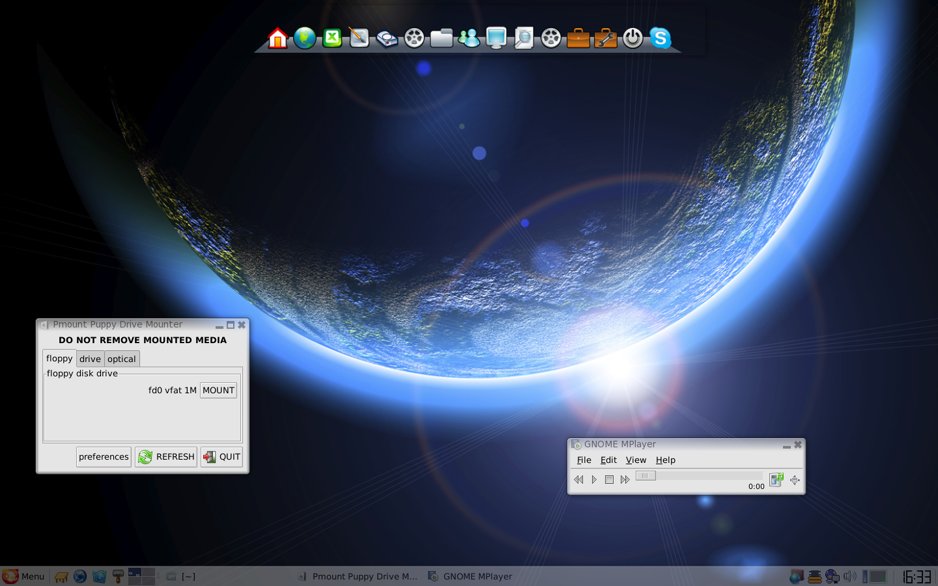Click the paint roller taskbar icon
Screen dimensions: 938x586
coord(118,576)
